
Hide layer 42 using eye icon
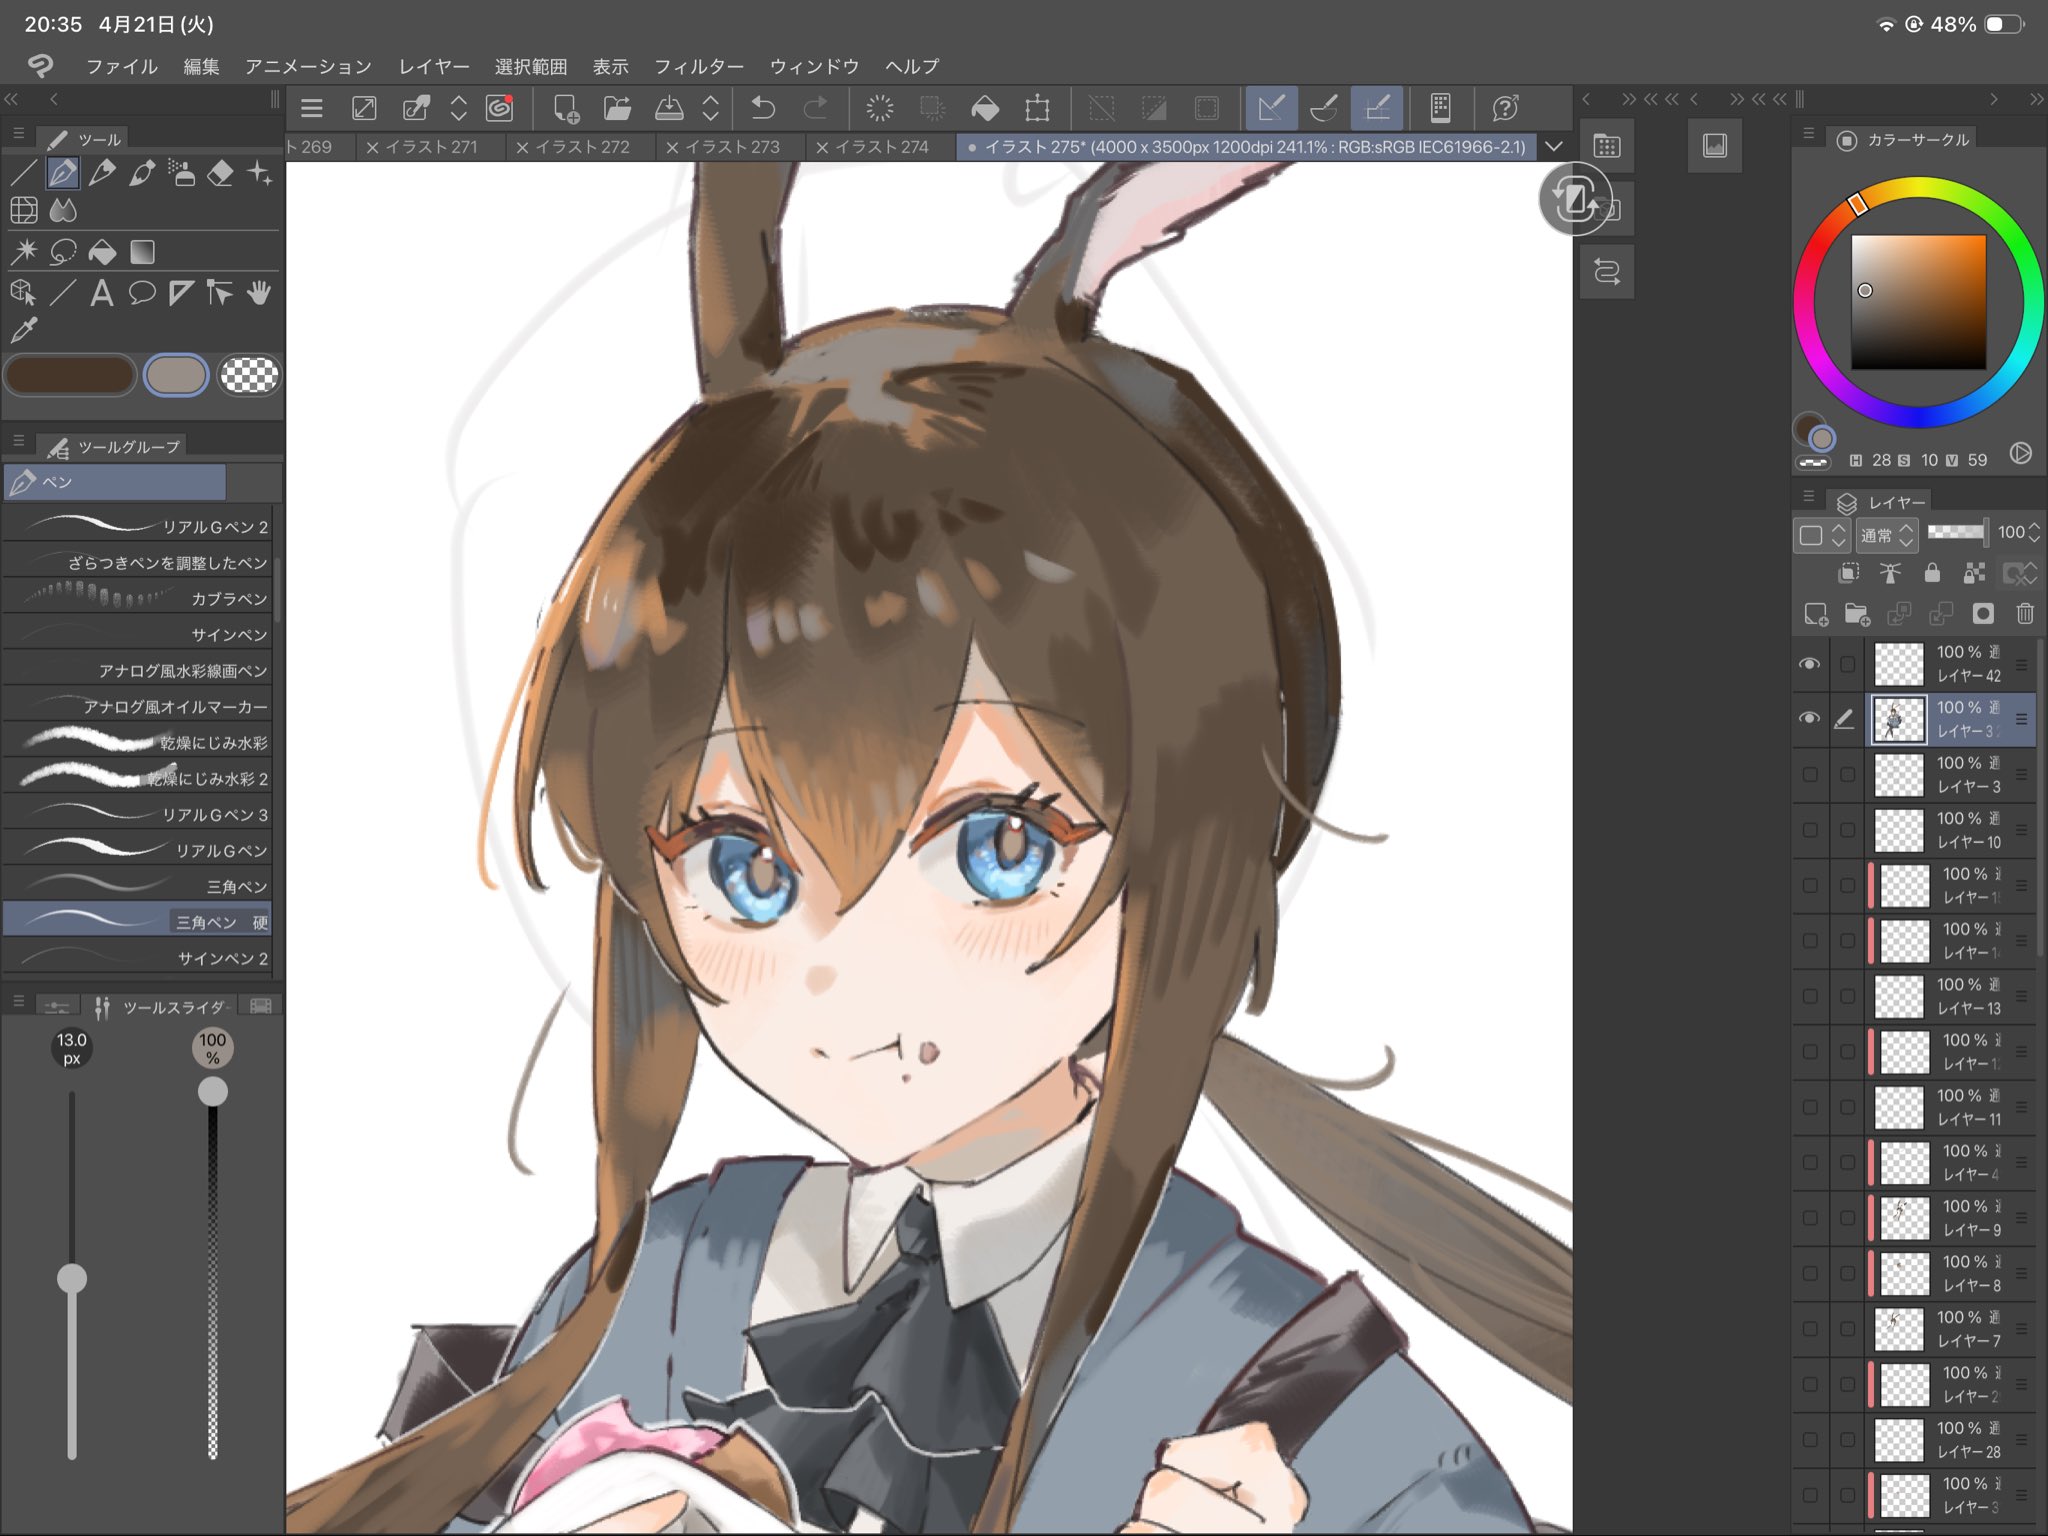[x=1809, y=664]
